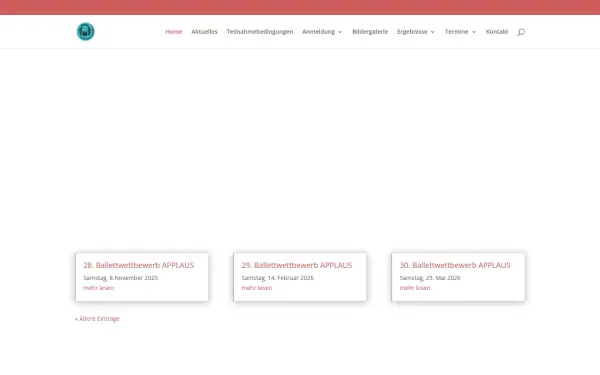Select the 'Samstag, 14. Februar 2026' date text
The width and height of the screenshot is (600, 375).
(277, 278)
